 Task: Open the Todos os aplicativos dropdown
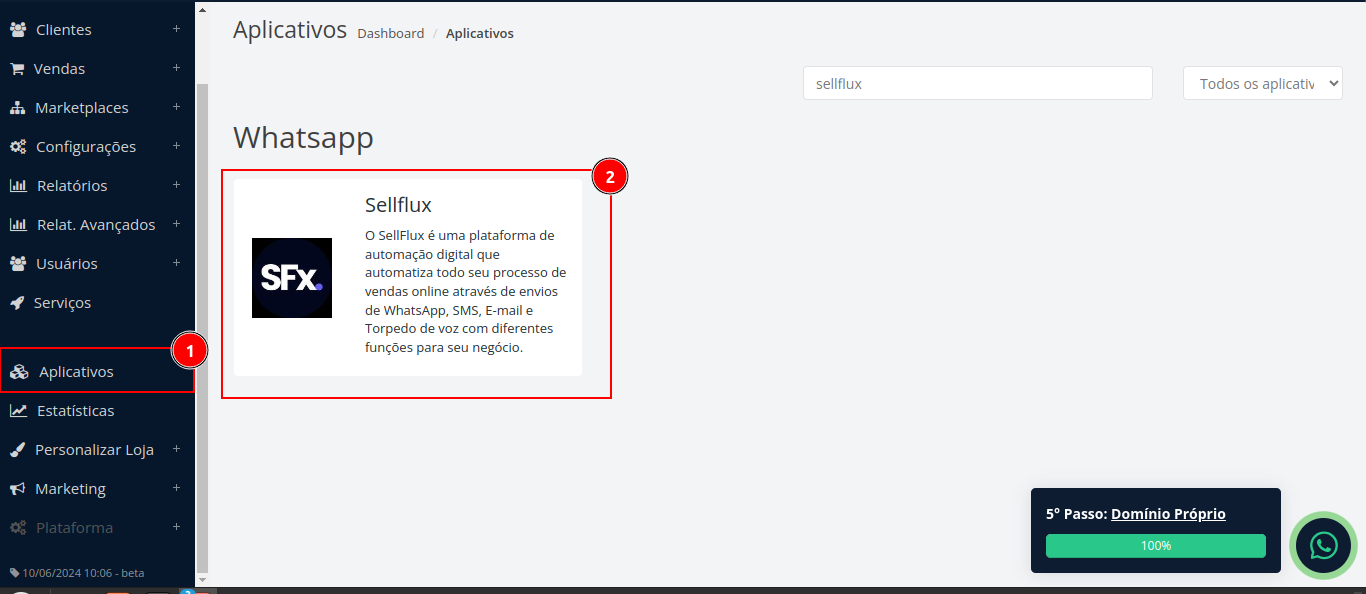tap(1262, 84)
